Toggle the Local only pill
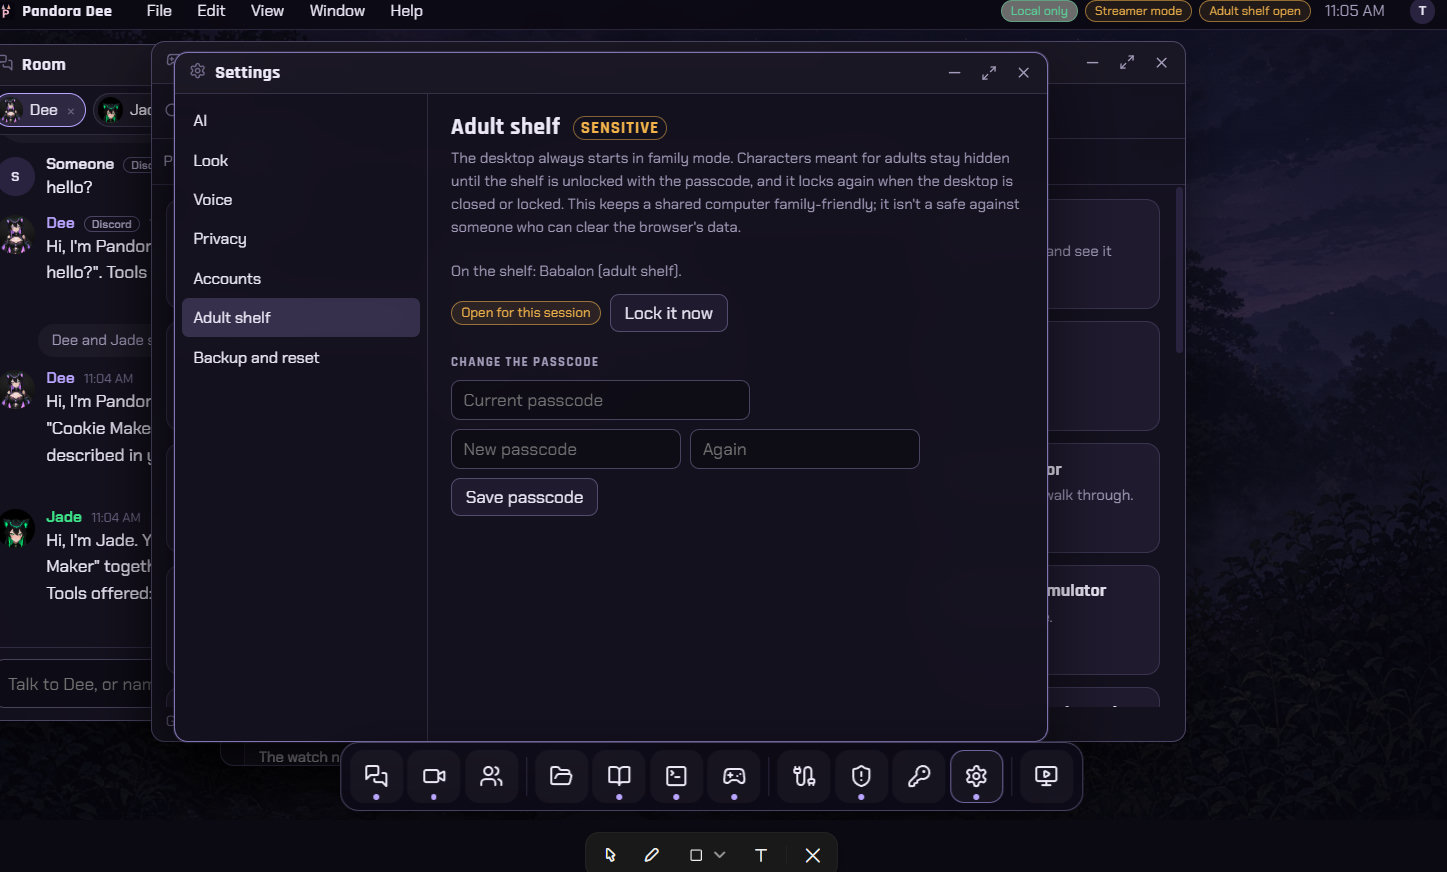 click(x=1039, y=11)
